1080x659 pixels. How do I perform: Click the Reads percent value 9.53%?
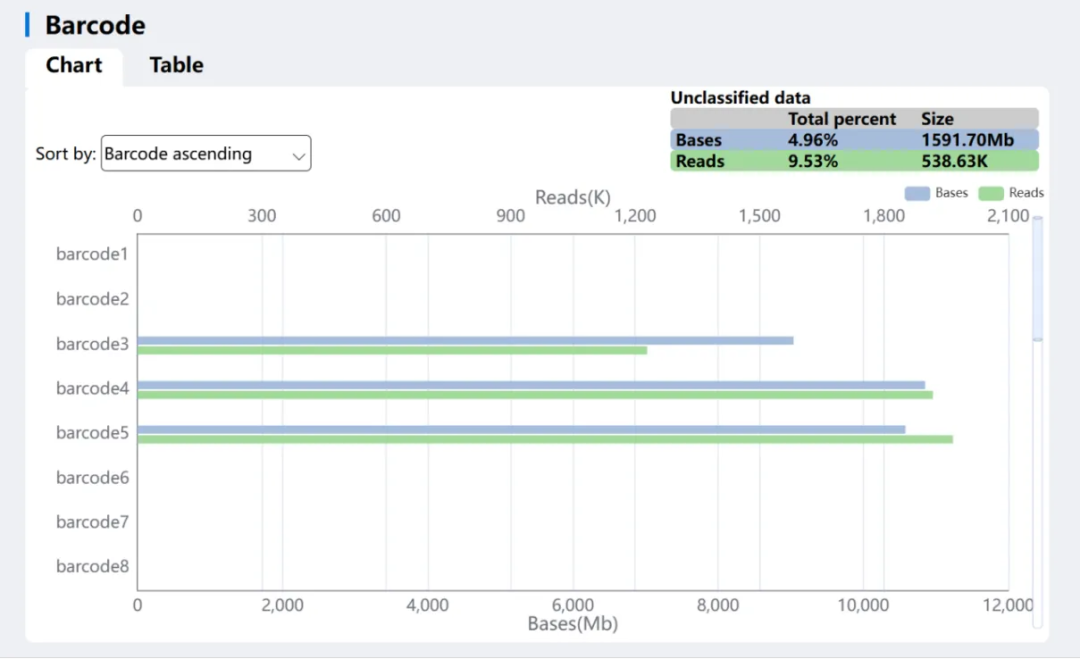[x=813, y=161]
